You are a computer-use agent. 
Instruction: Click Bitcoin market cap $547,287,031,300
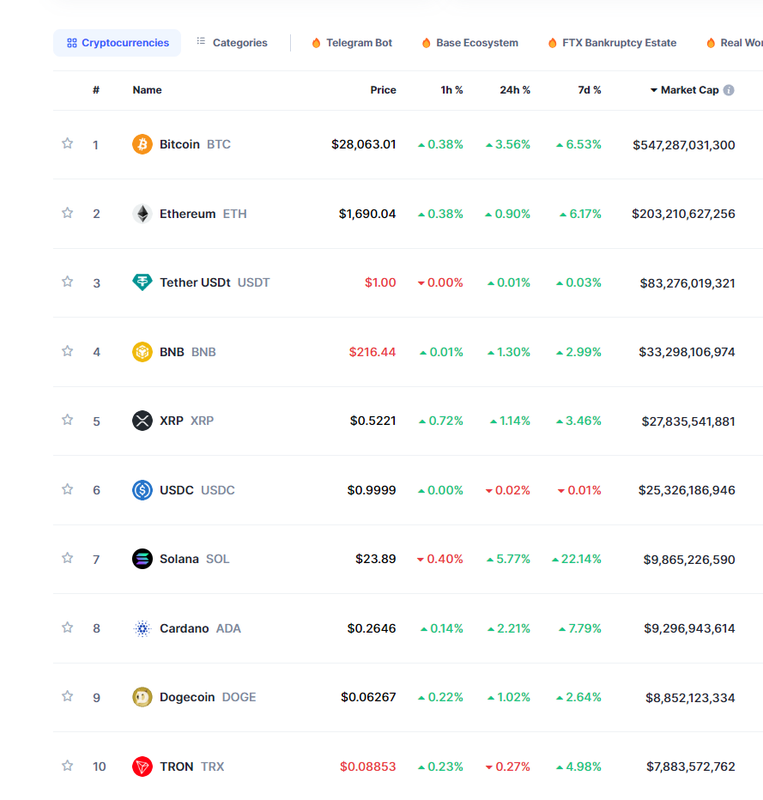tap(684, 145)
